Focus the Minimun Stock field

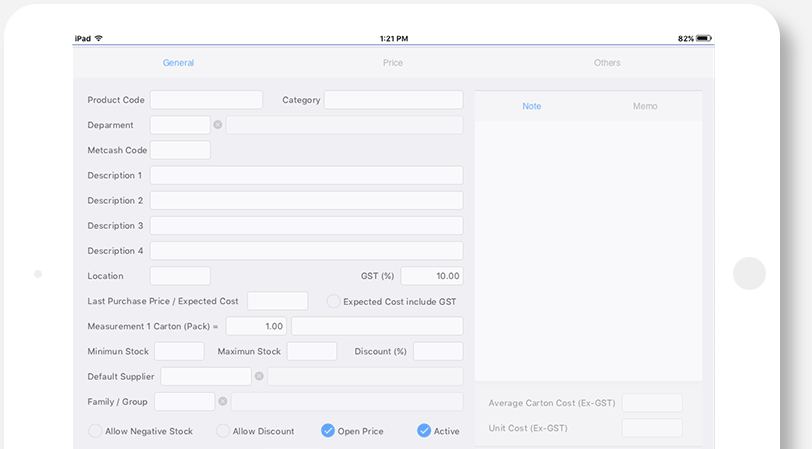(x=179, y=351)
